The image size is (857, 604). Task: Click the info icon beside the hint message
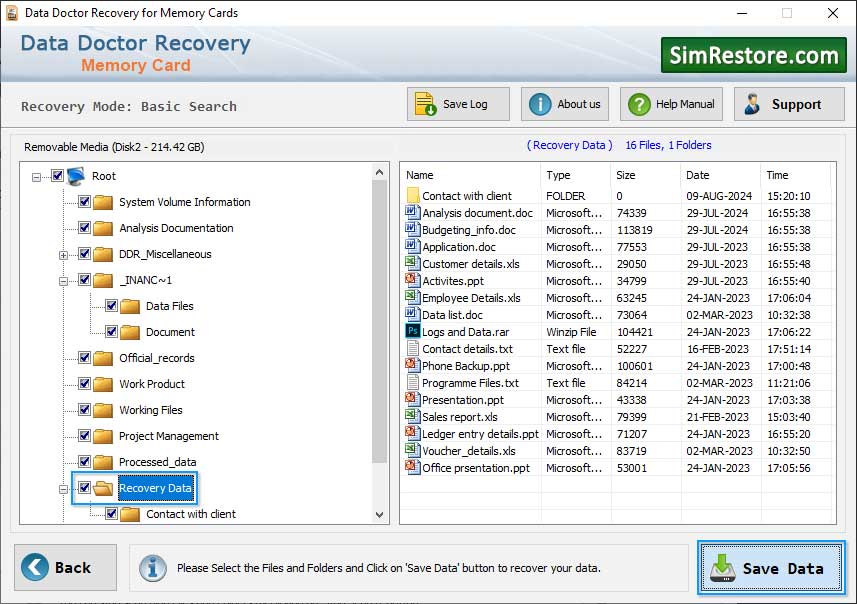click(x=152, y=568)
